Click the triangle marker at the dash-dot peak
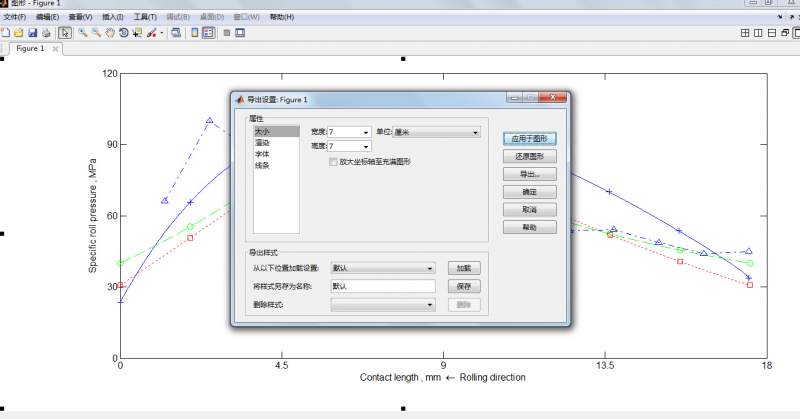Image resolution: width=800 pixels, height=419 pixels. tap(210, 121)
